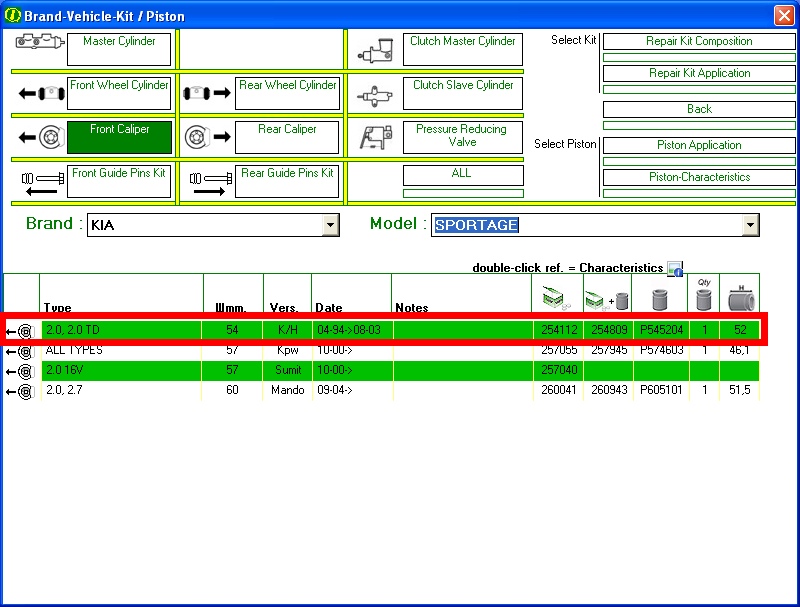Expand the Model dropdown arrow
Viewport: 800px width, 607px height.
[x=750, y=226]
